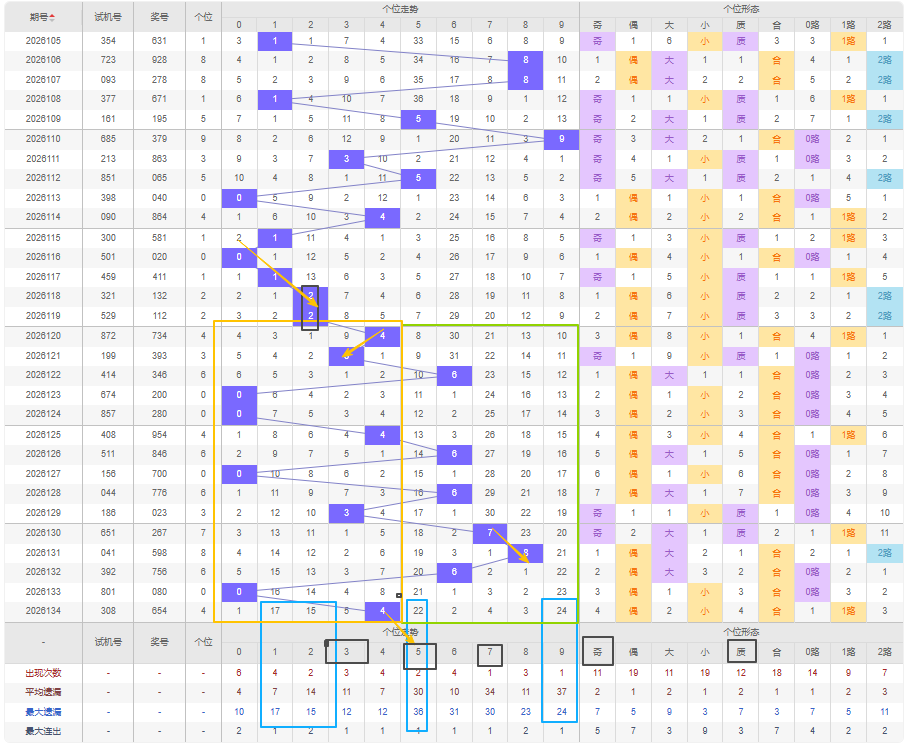Image resolution: width=906 pixels, height=743 pixels.
Task: Click the sort arrow beside 期号
Action: pos(52,17)
